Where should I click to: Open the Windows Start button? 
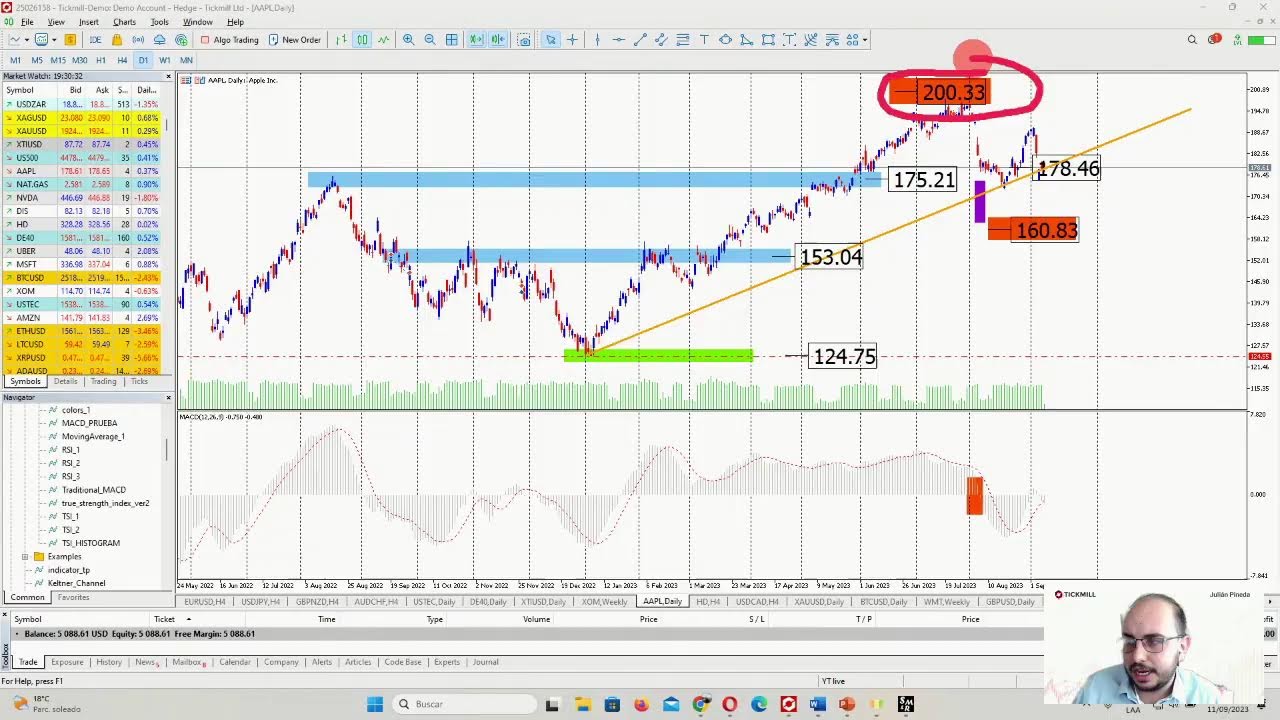point(375,704)
